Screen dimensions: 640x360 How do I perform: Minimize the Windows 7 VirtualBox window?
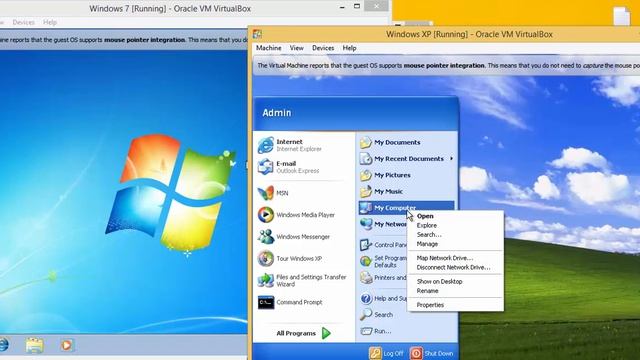pos(342,7)
